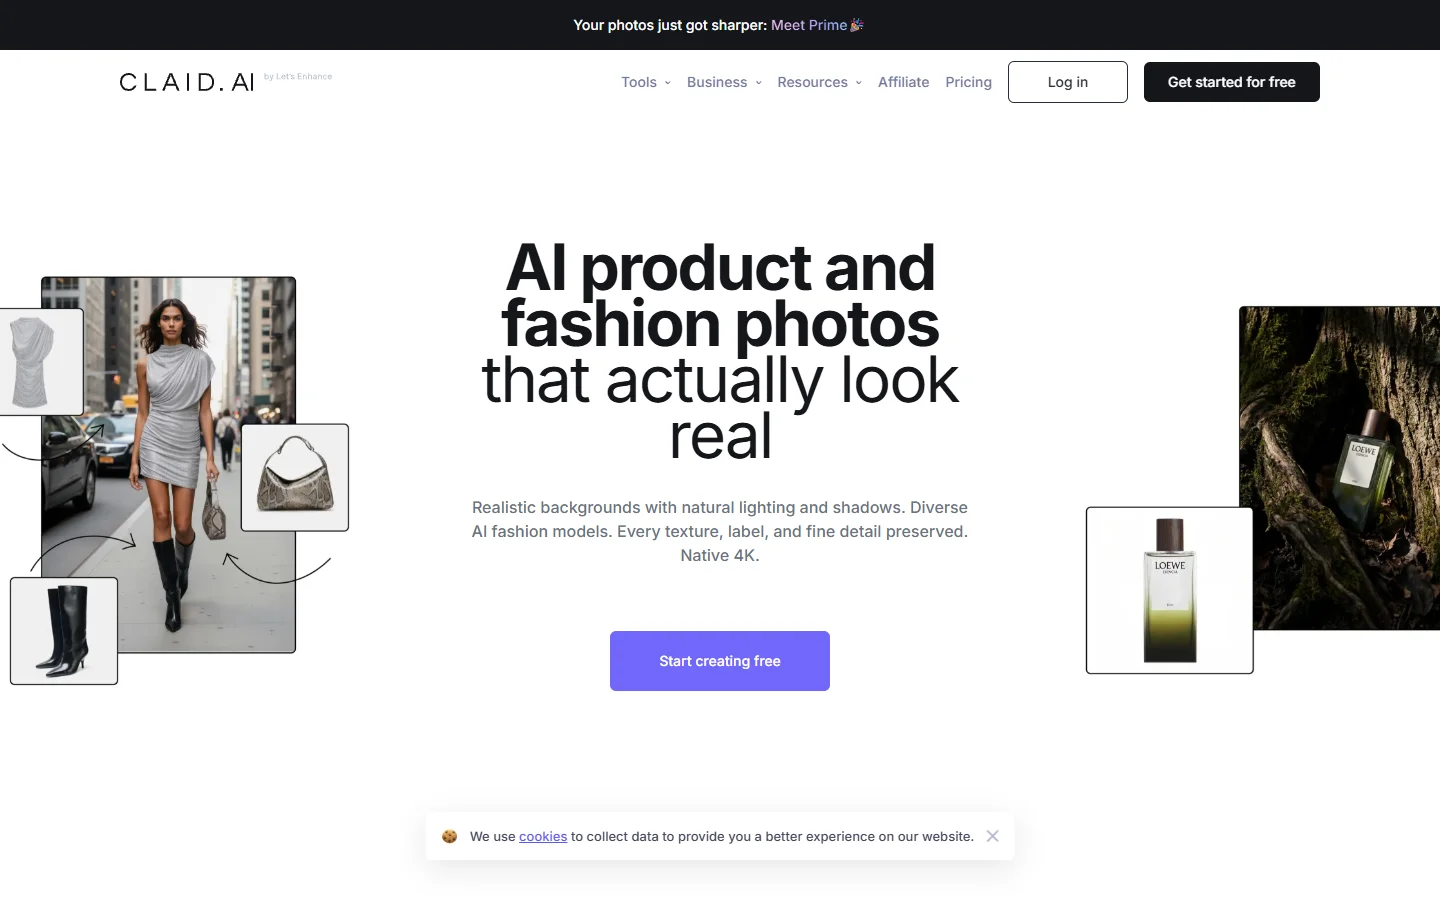Click 'Start creating free'
Screen dimensions: 1440x900
719,661
